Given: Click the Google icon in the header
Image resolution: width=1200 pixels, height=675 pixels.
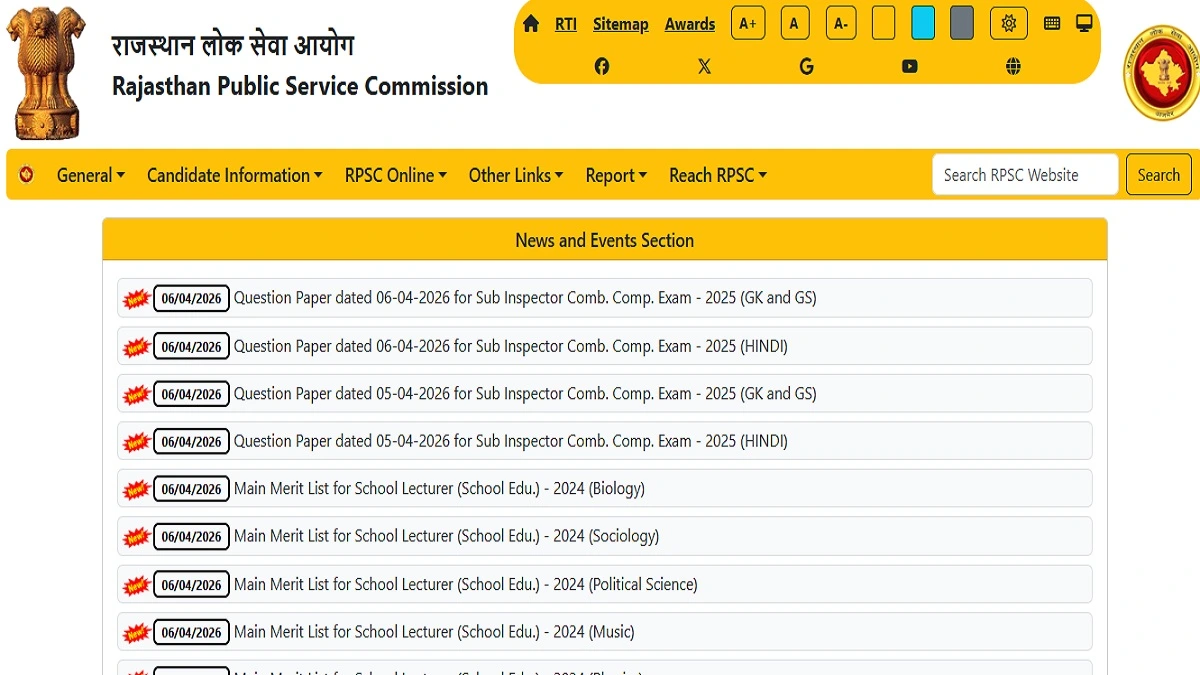Looking at the screenshot, I should pos(806,66).
